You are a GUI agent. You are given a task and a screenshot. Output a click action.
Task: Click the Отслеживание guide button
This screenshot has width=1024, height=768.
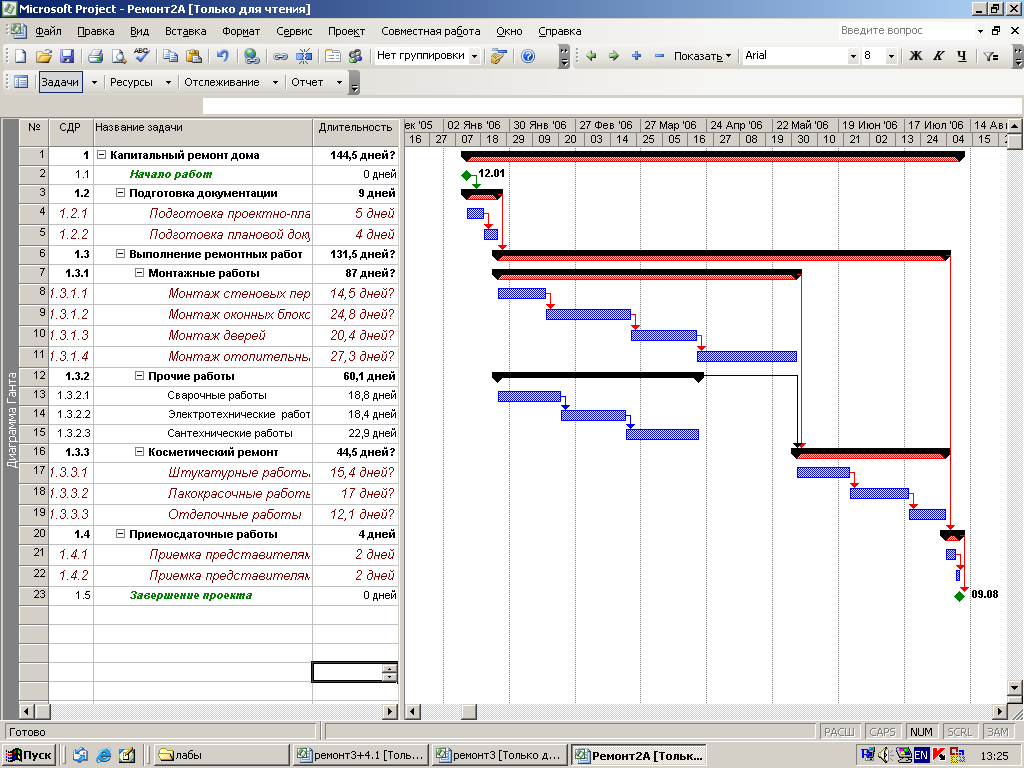coord(222,82)
